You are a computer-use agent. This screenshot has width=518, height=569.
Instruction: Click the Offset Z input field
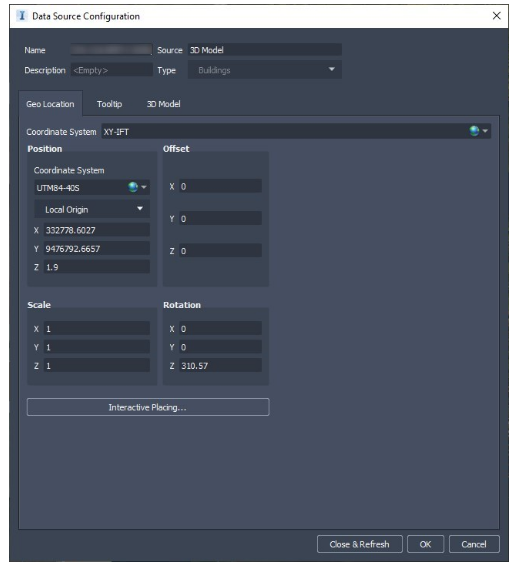pos(220,251)
